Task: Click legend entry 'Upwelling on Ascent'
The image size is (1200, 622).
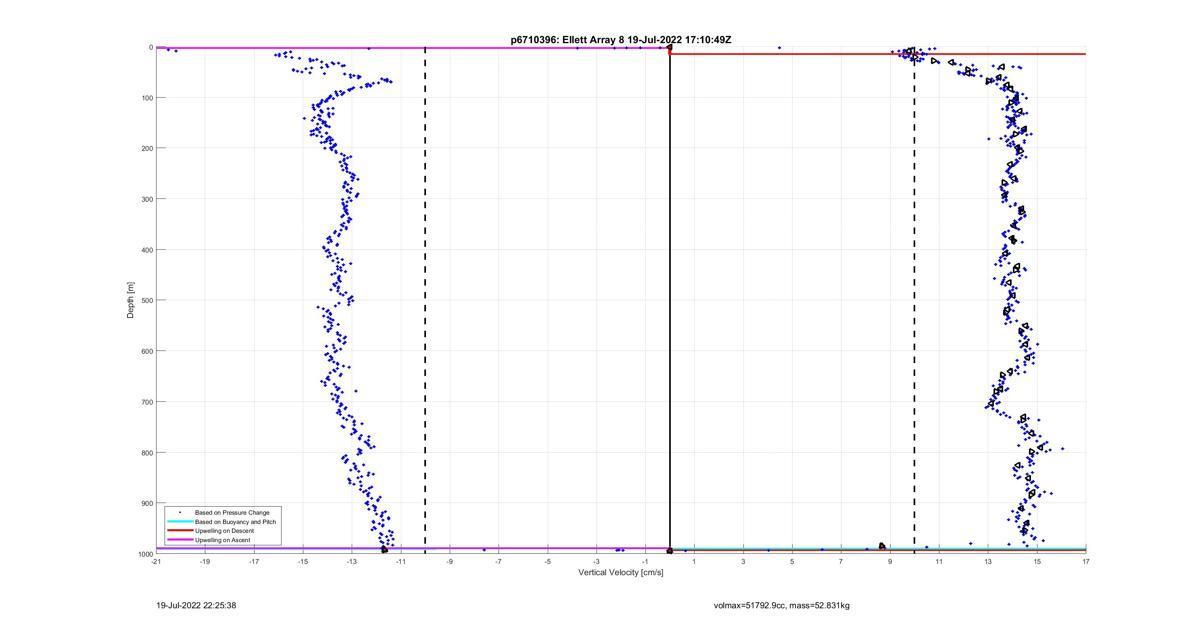Action: coord(222,540)
